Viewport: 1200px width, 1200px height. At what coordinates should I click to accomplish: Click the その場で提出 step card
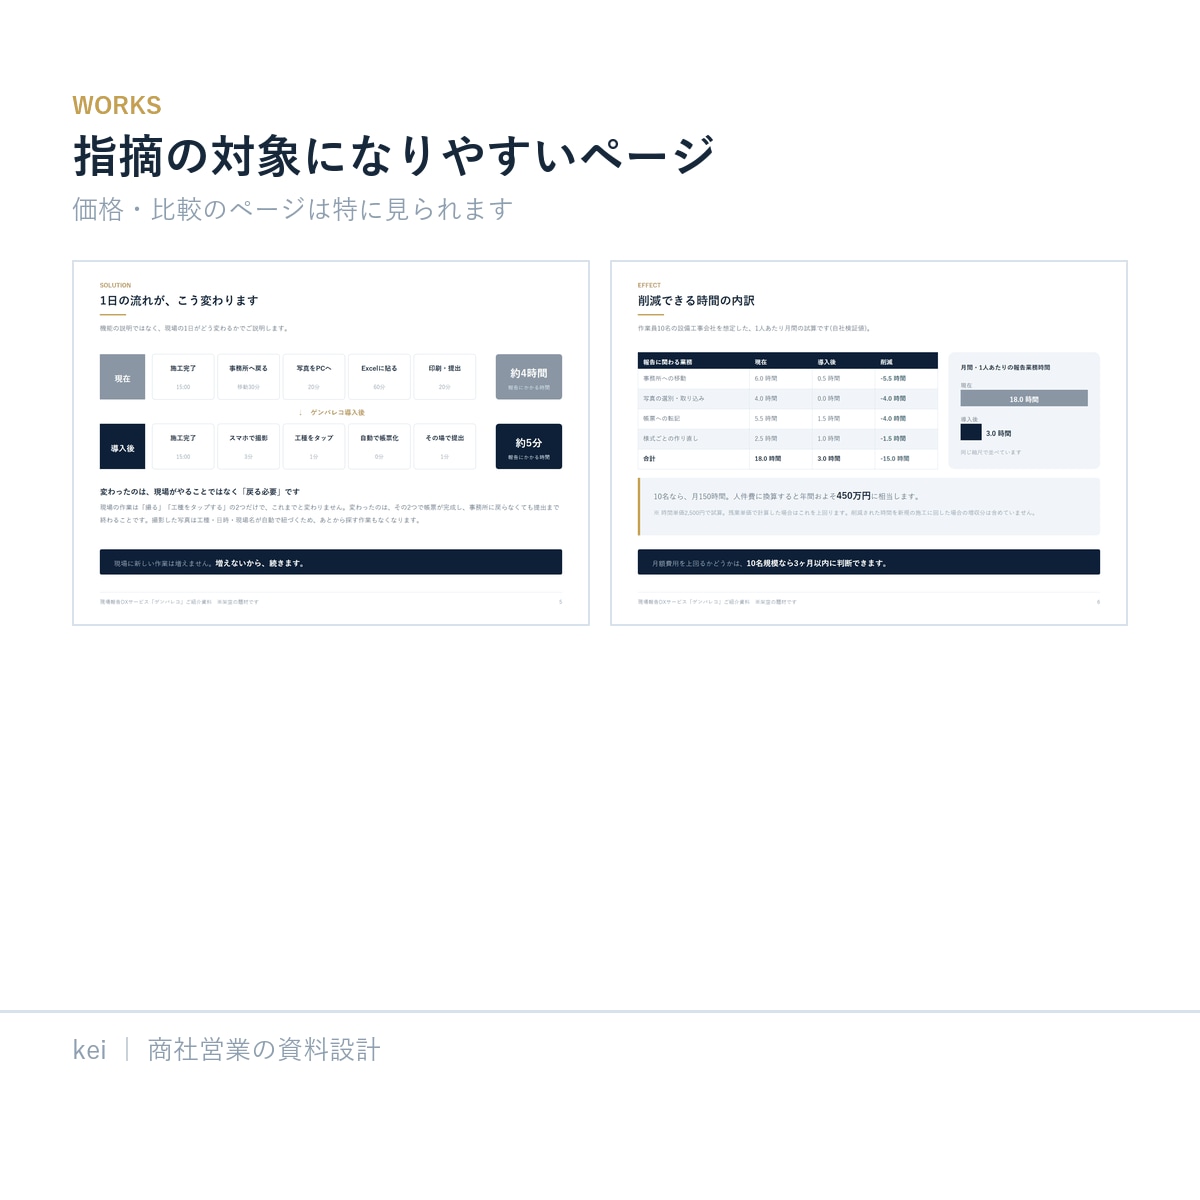[445, 446]
